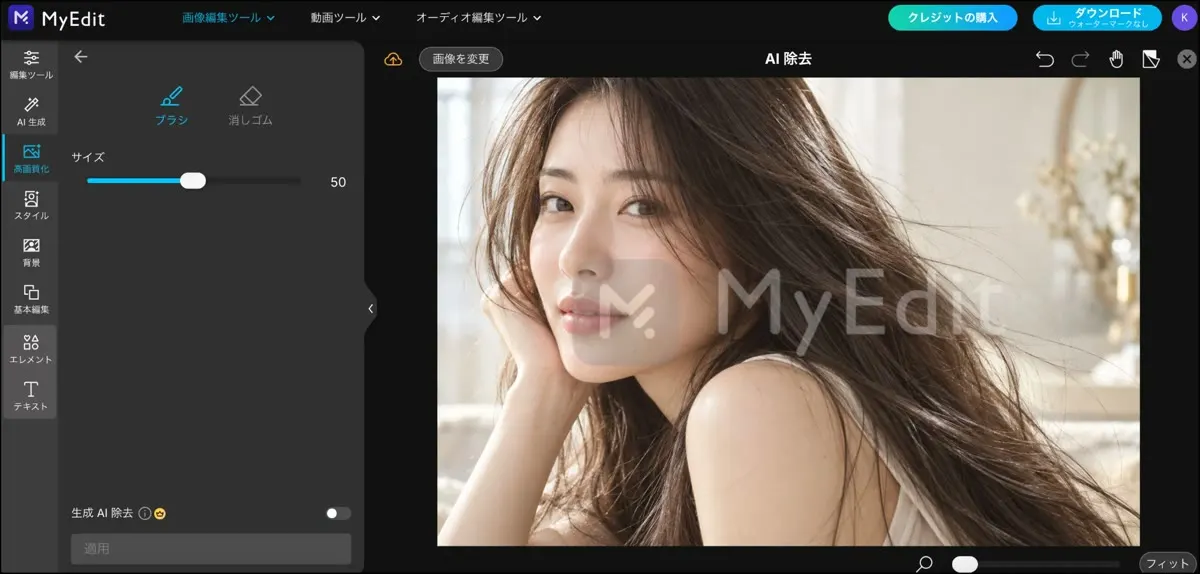The image size is (1200, 574).
Task: Open the 画像編集ツール dropdown menu
Action: coord(229,18)
